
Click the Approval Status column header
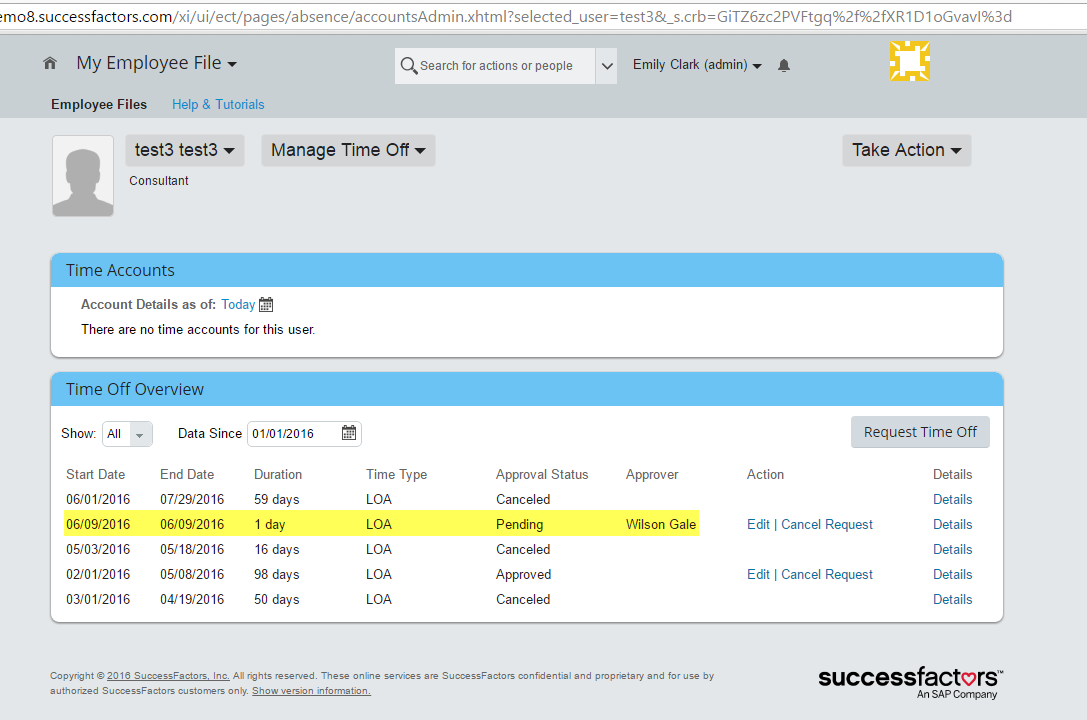pyautogui.click(x=542, y=475)
